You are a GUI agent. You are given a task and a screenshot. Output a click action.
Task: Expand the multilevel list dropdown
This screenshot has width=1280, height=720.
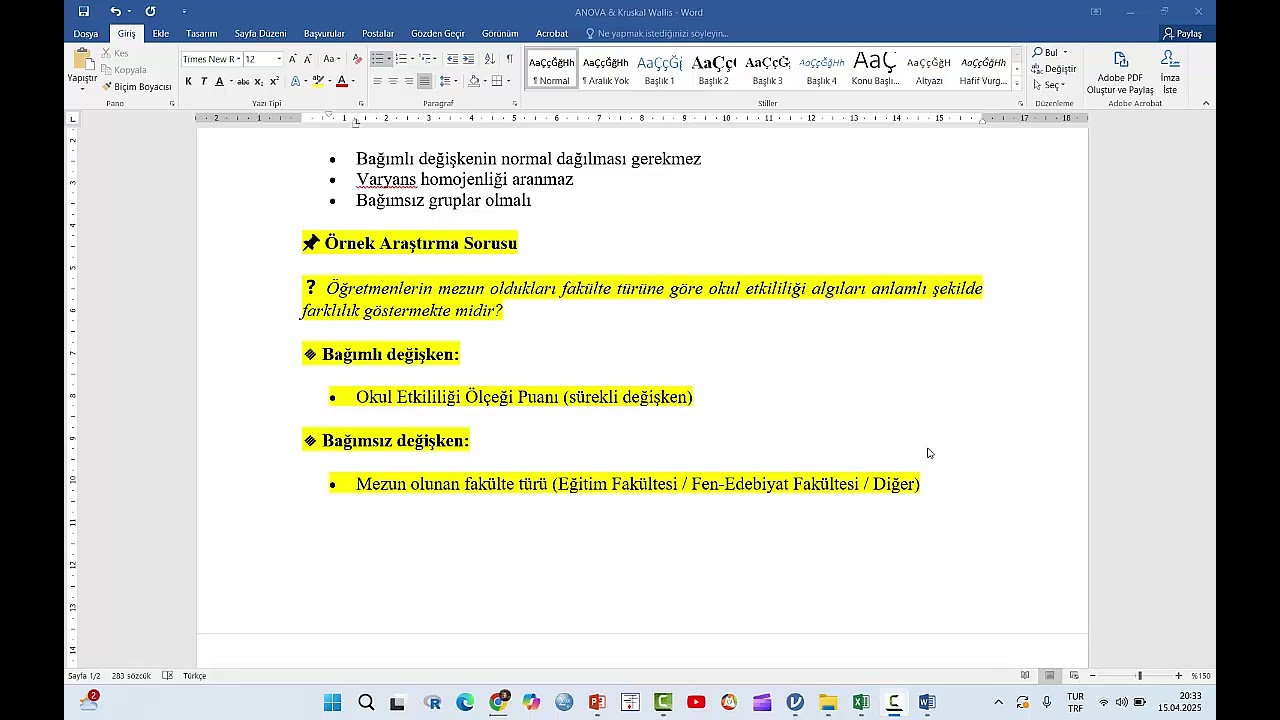[x=436, y=59]
